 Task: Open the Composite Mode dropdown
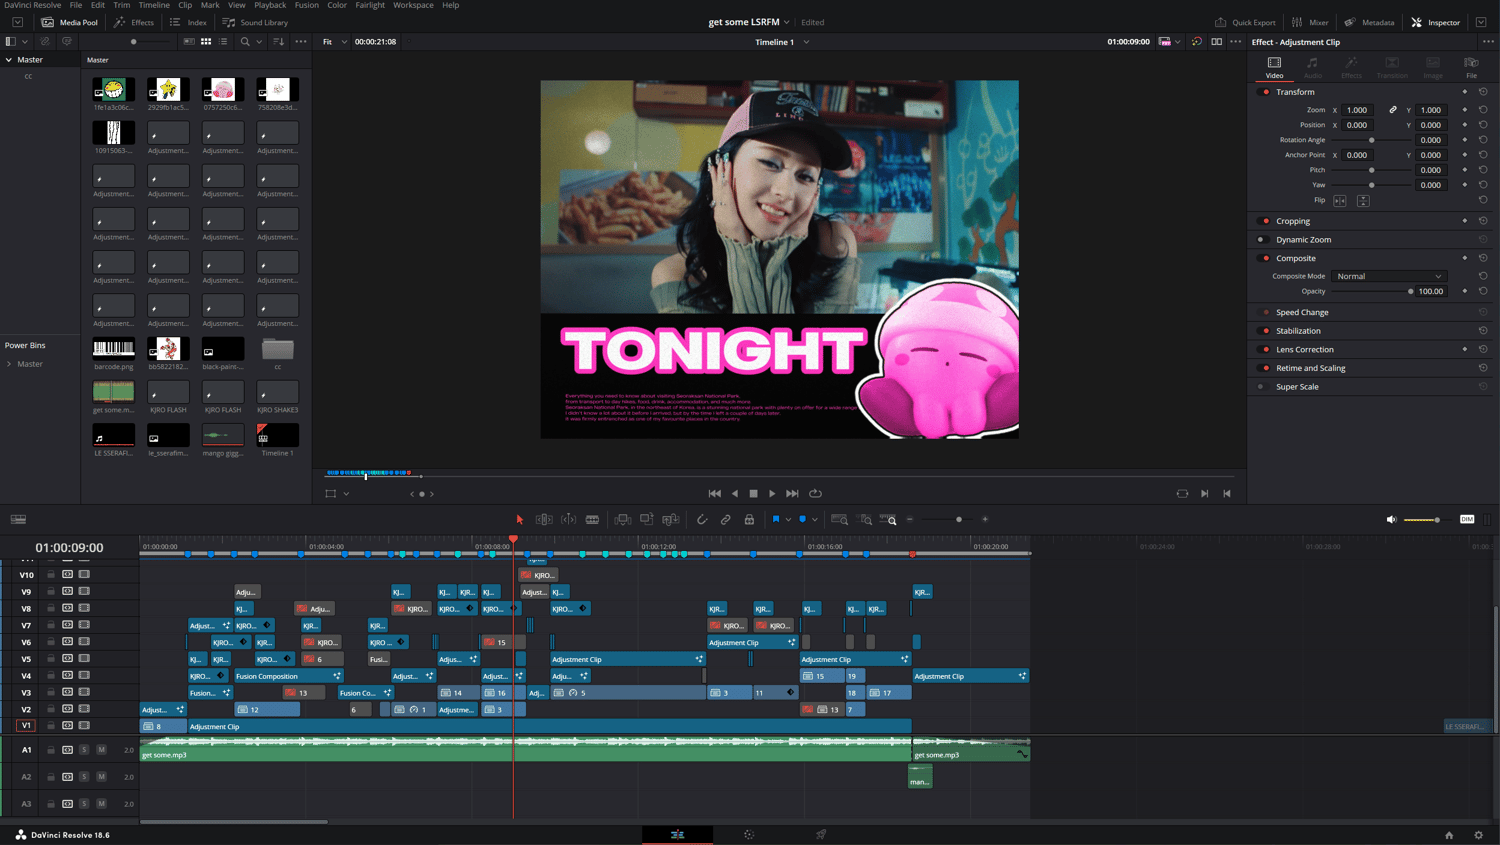(x=1389, y=276)
